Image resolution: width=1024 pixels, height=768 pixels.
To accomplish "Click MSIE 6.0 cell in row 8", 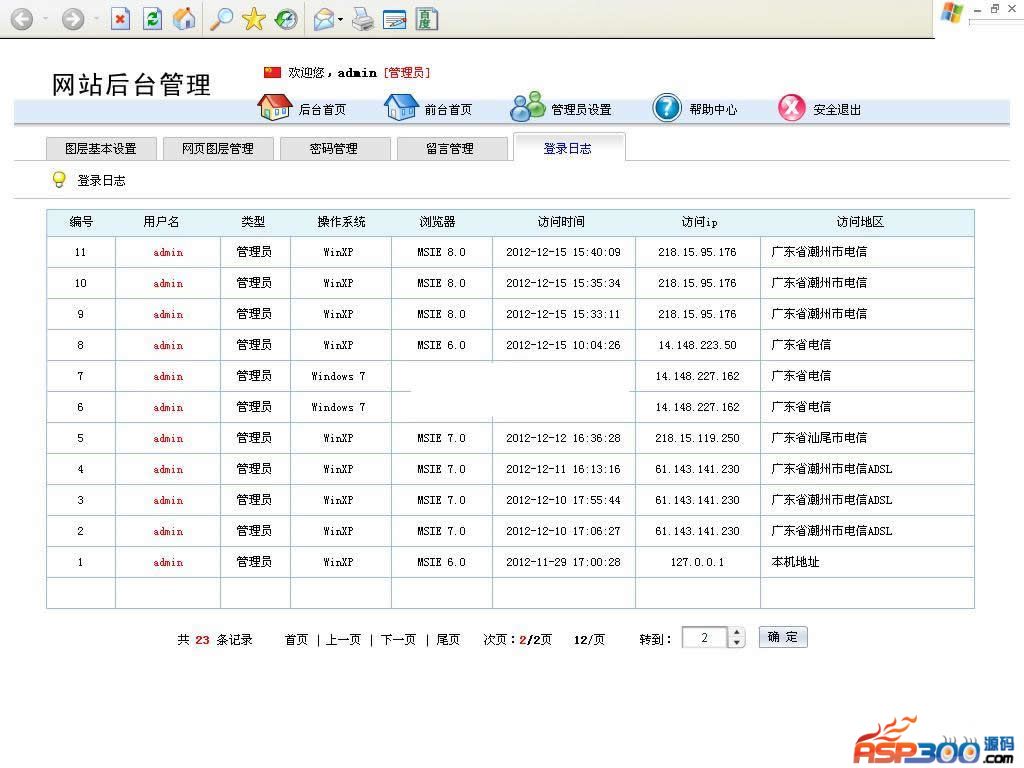I will point(441,345).
